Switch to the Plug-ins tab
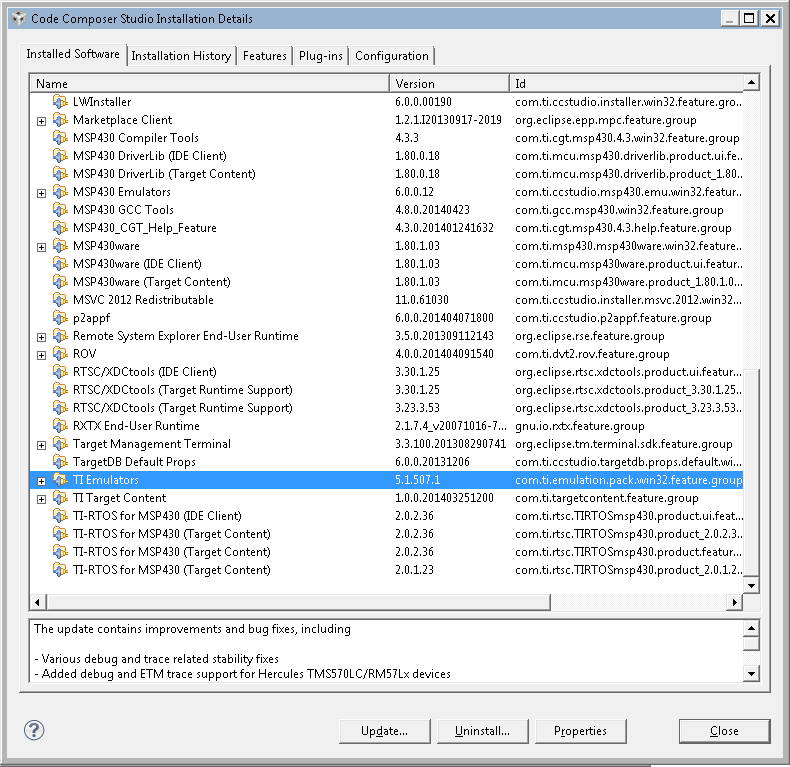 [x=320, y=56]
